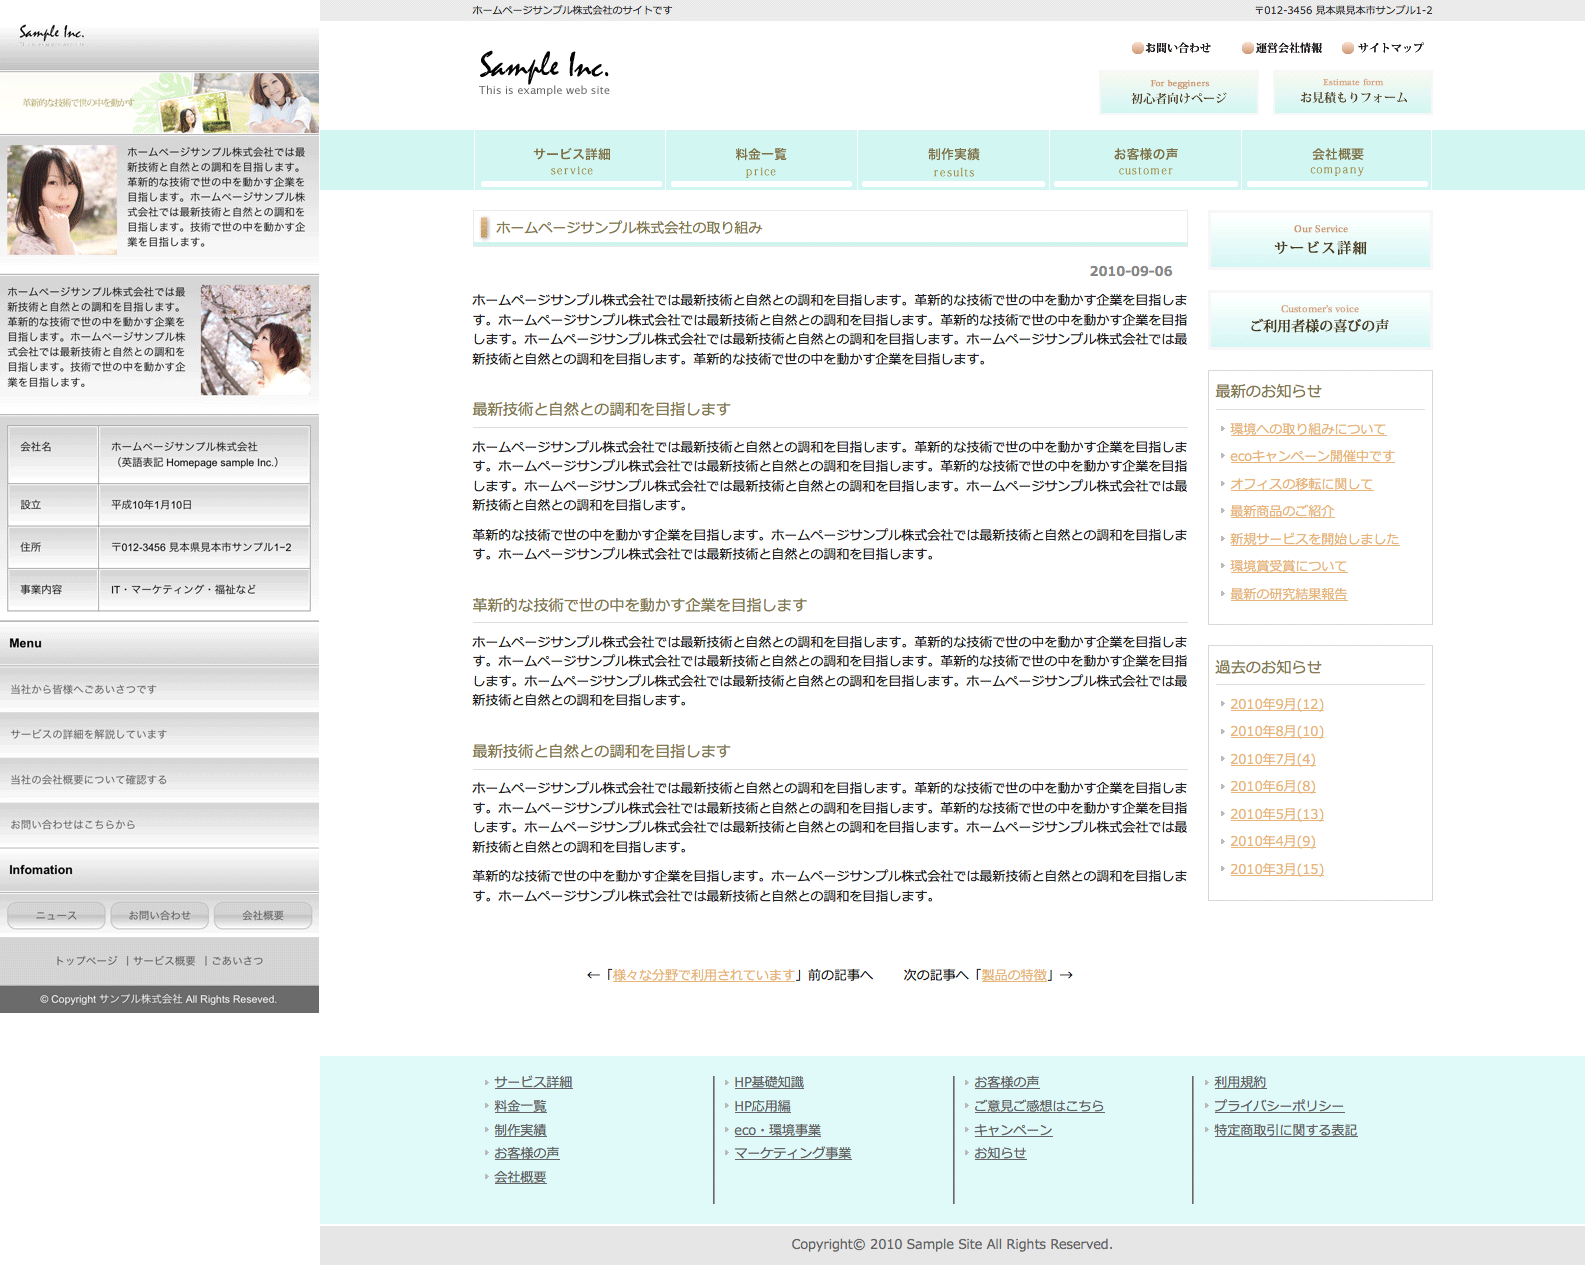Click the orange bullet beside お問い合わせ
Screen dimensions: 1585x1265
(1137, 48)
